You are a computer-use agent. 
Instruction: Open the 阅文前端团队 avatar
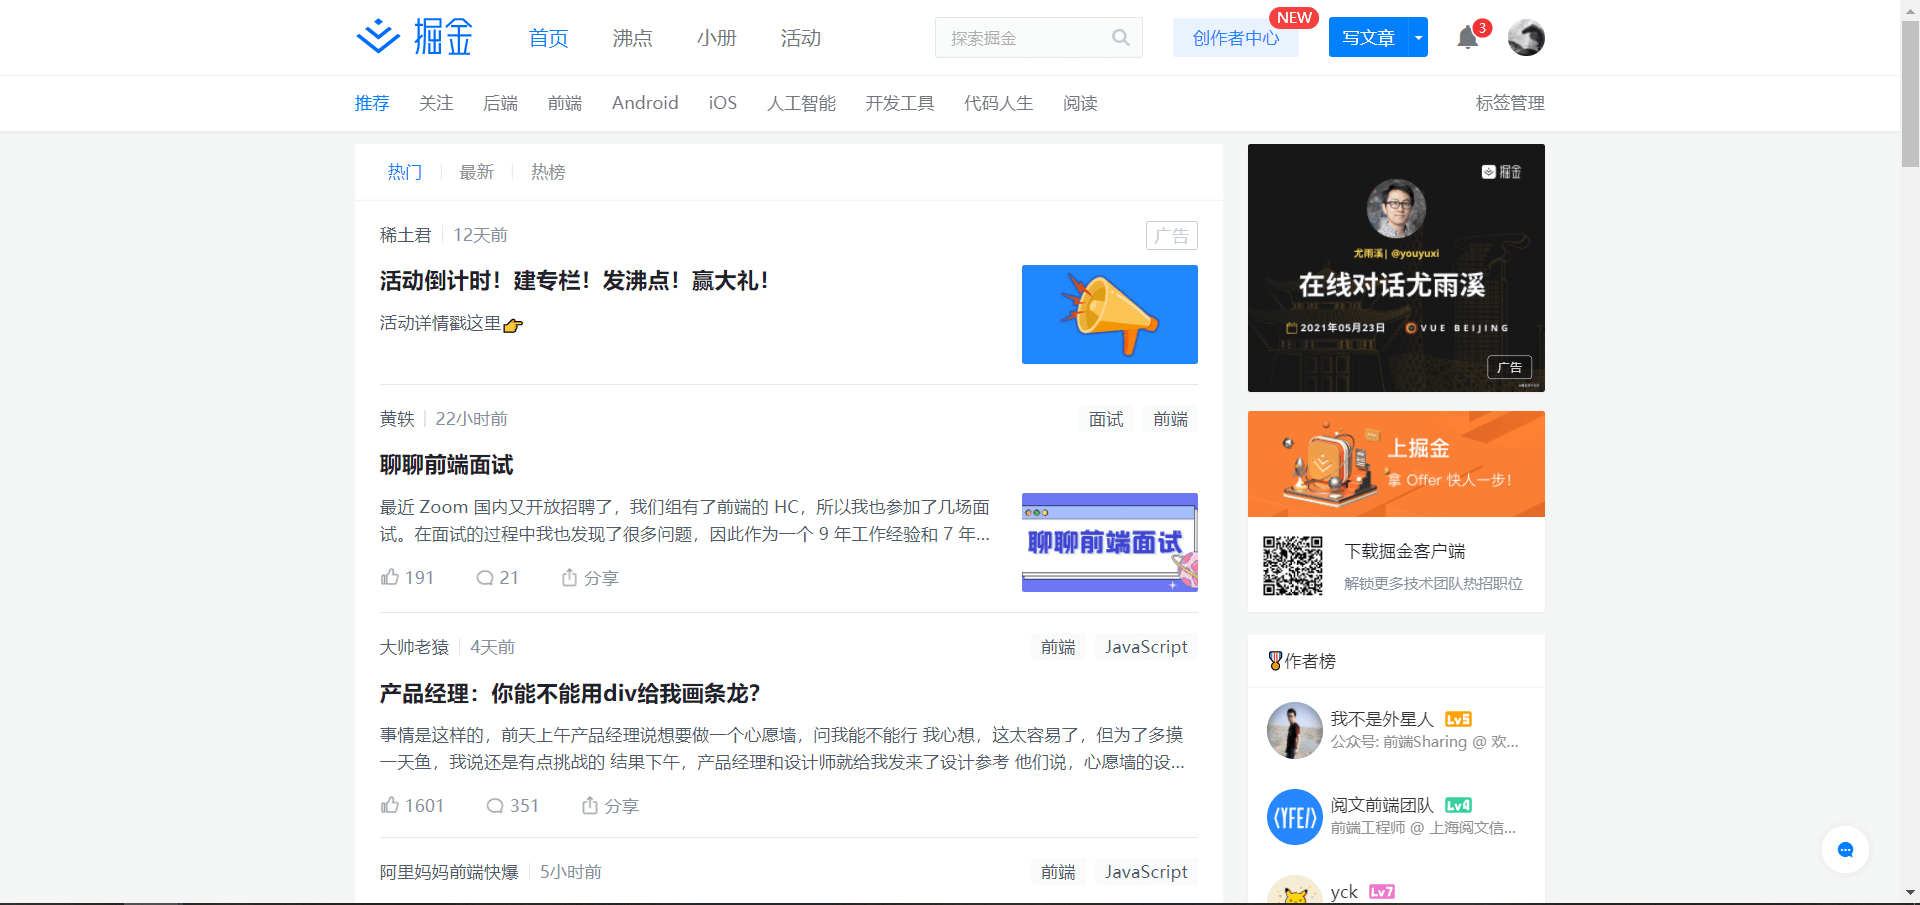tap(1295, 817)
